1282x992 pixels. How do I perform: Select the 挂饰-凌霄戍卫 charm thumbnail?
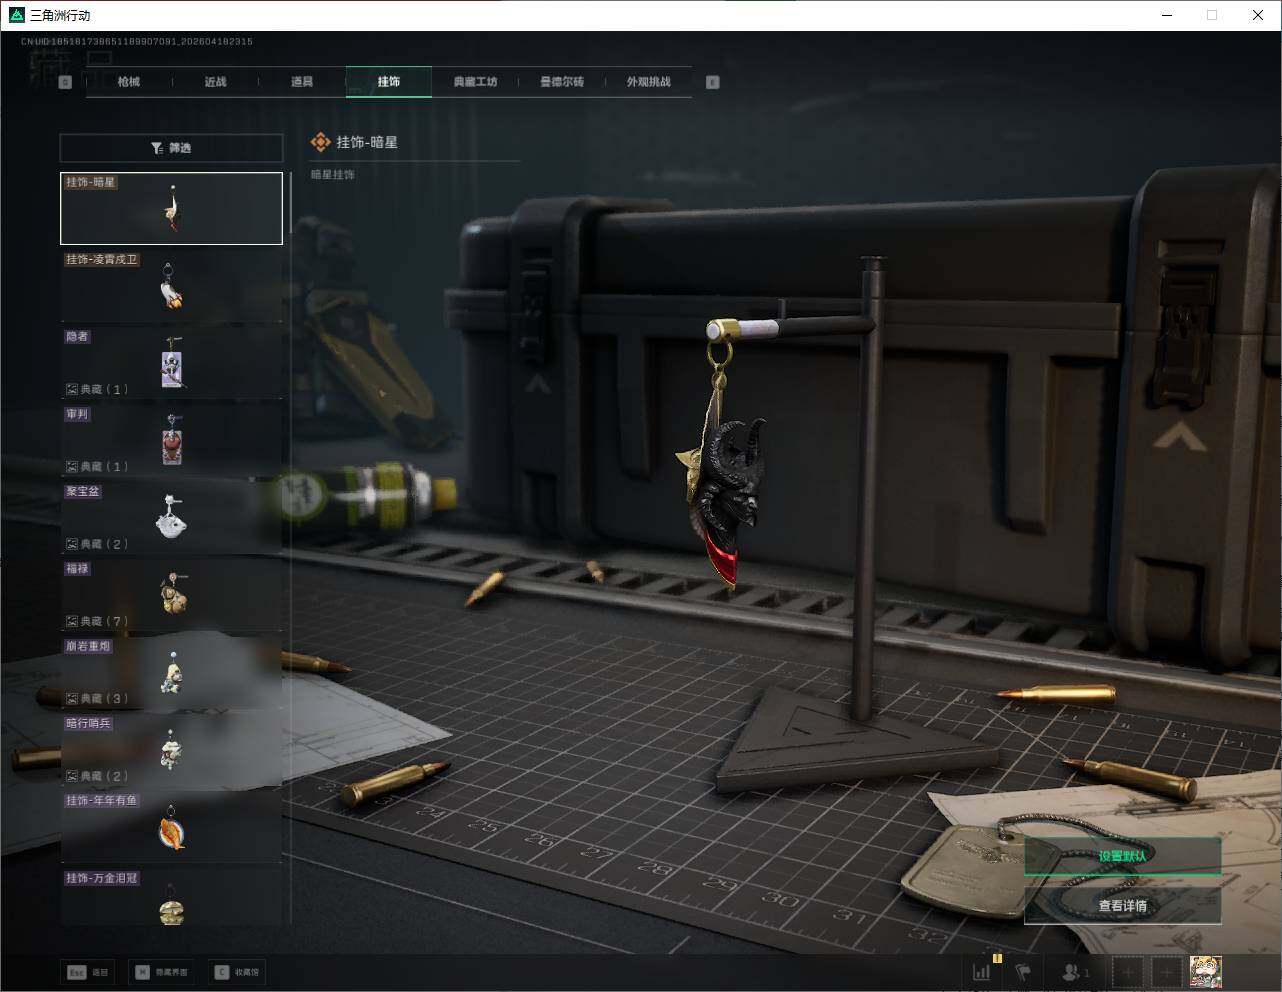tap(171, 286)
